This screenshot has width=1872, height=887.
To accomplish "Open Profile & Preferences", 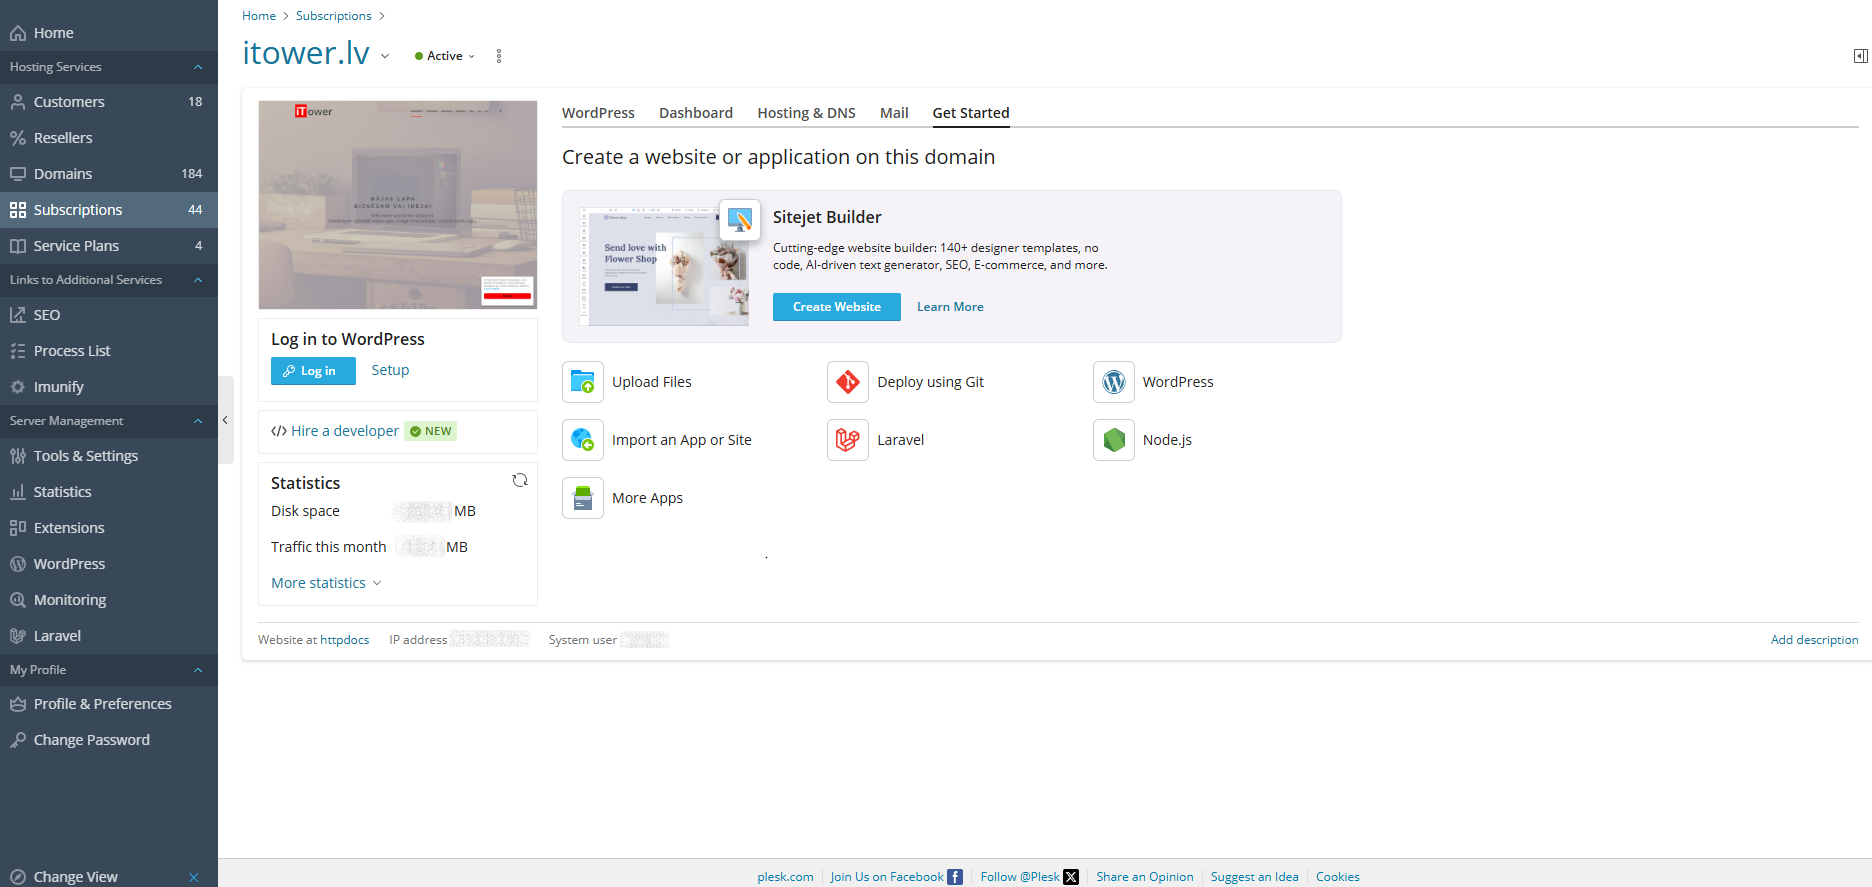I will pos(108,704).
